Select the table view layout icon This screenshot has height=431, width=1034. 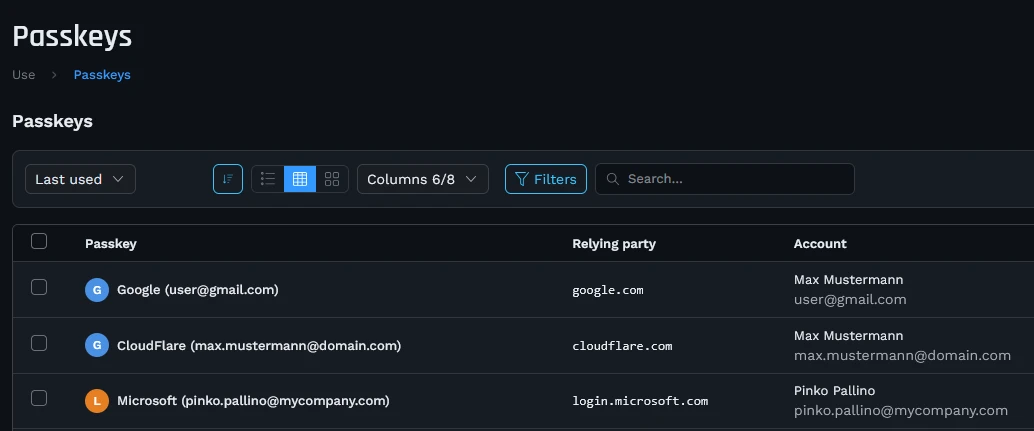[x=300, y=179]
